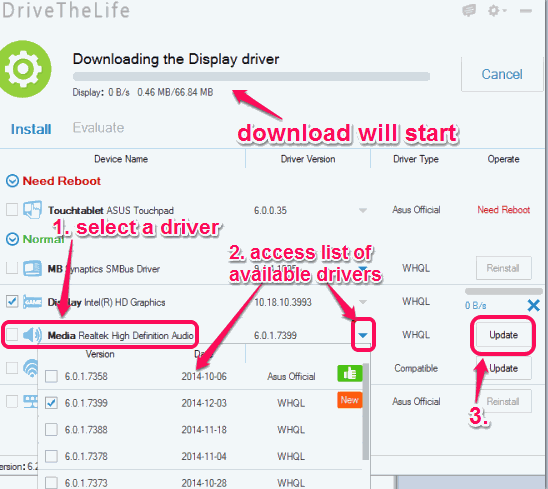Select version 6.0.1.7378 checkbox
This screenshot has height=489, width=548.
tap(51, 456)
